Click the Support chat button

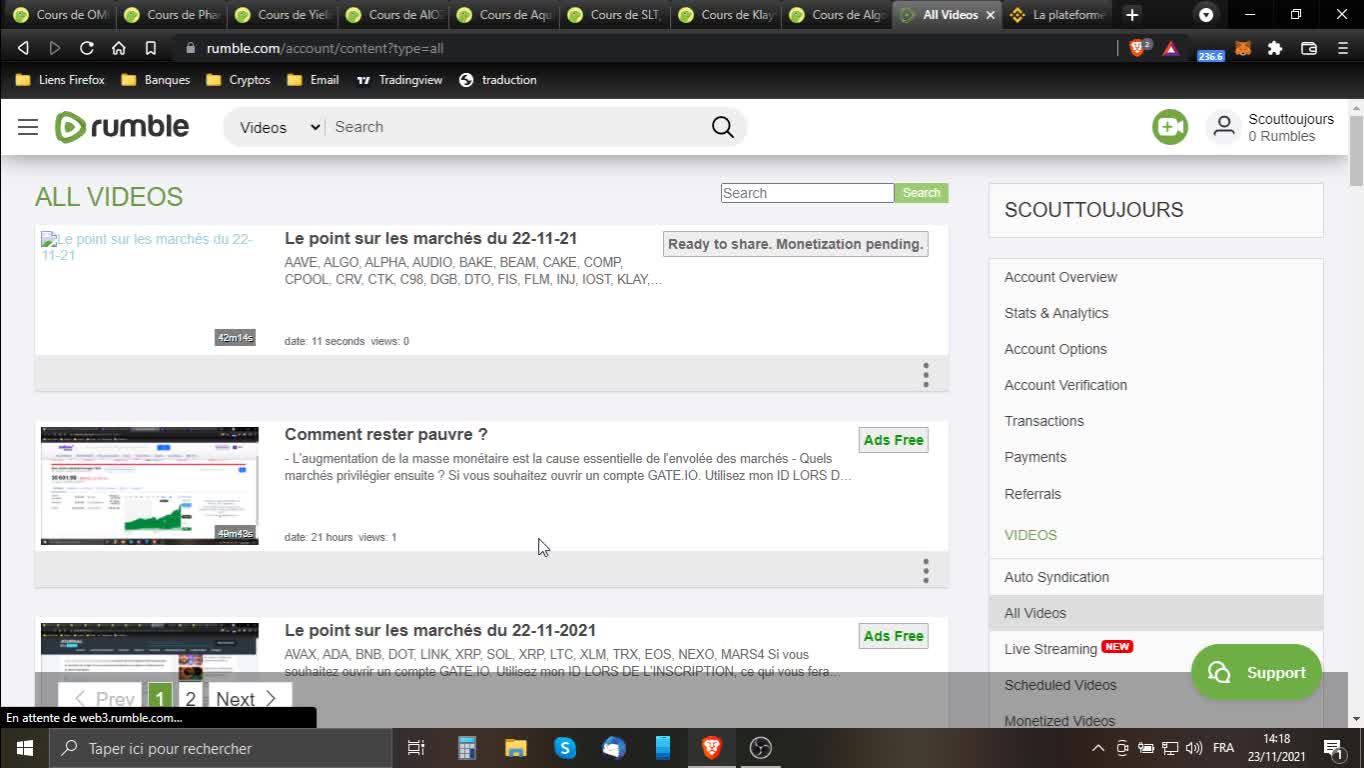click(1256, 672)
